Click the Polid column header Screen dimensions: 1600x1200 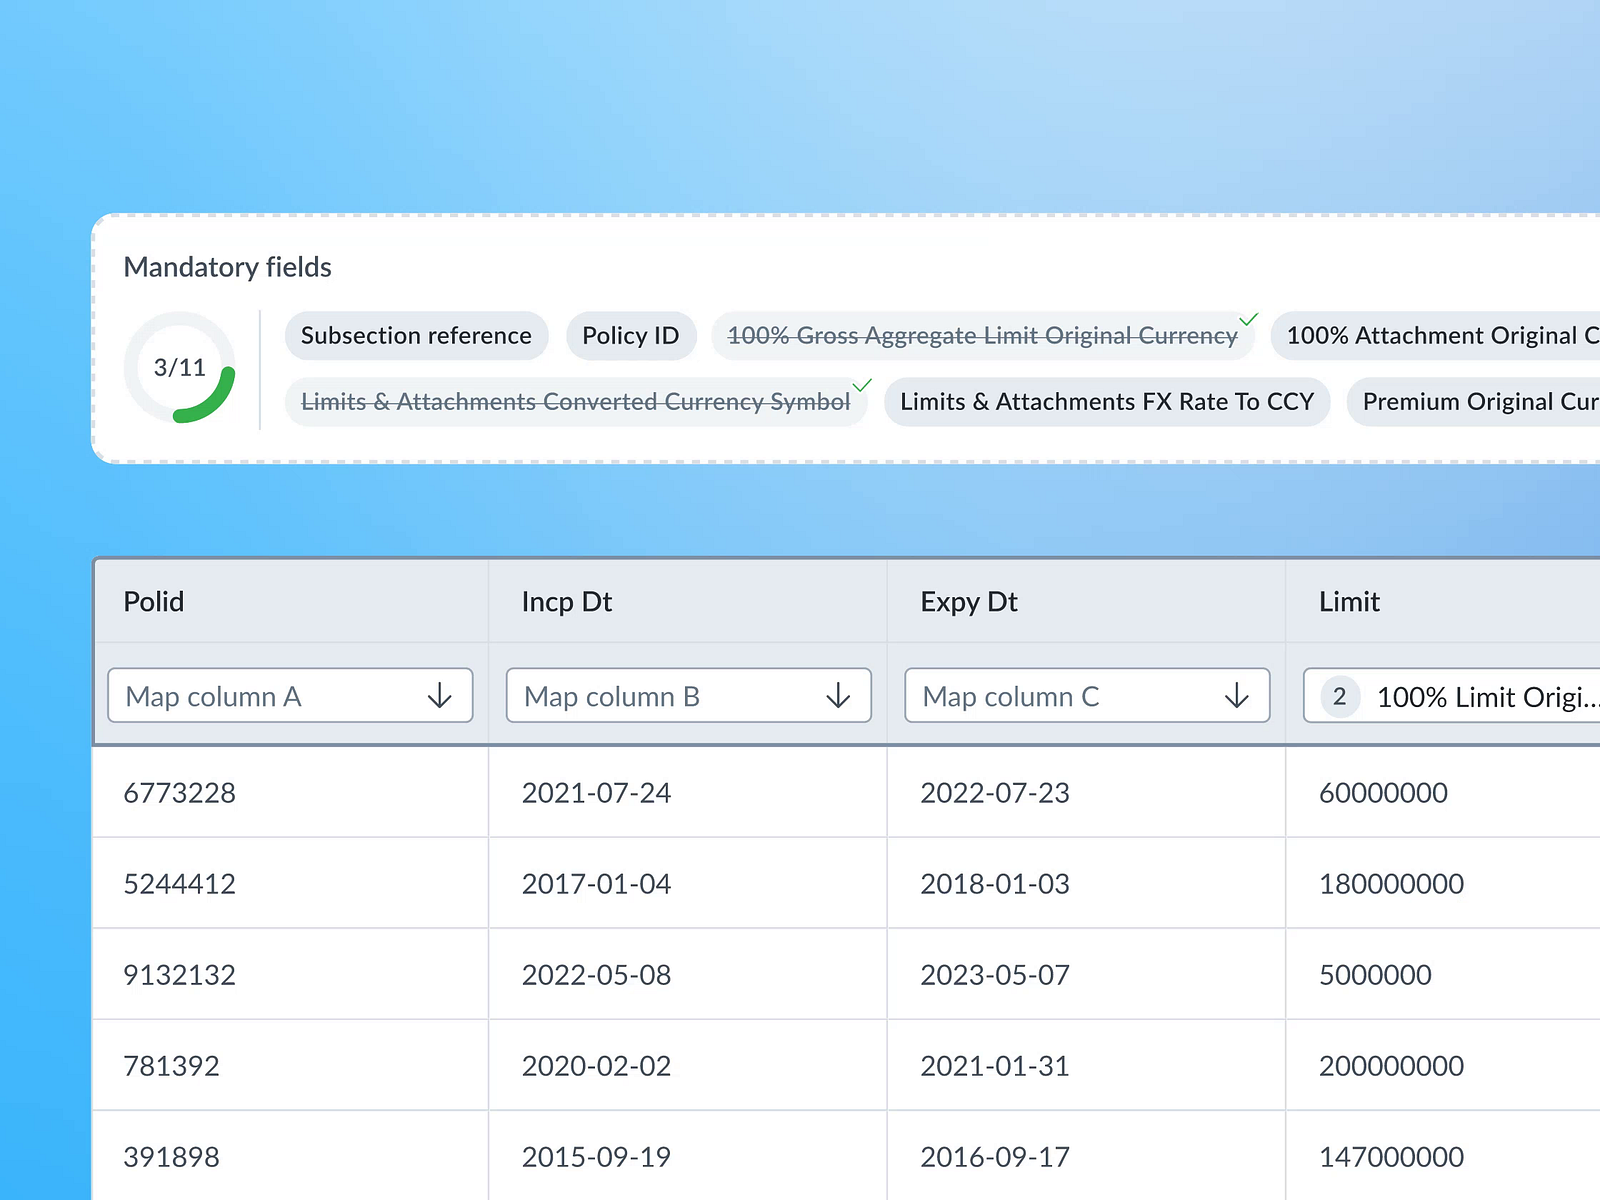click(154, 602)
